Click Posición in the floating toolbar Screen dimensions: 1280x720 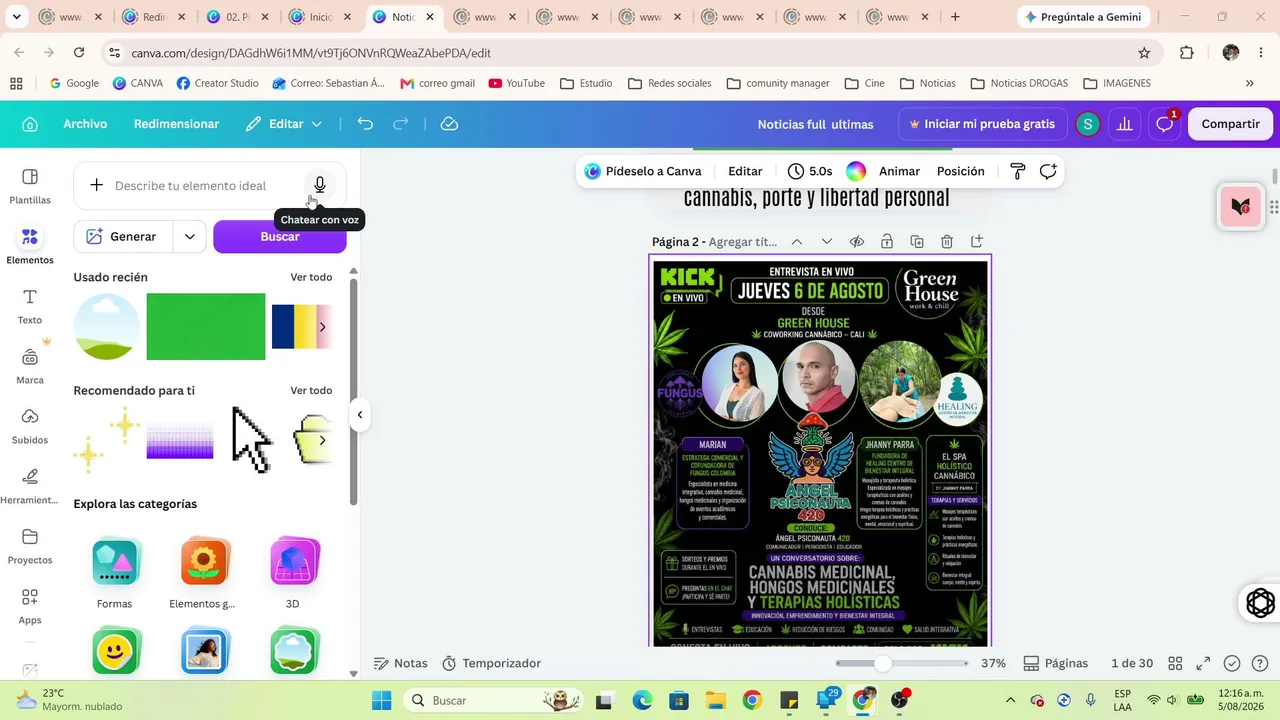tap(961, 171)
